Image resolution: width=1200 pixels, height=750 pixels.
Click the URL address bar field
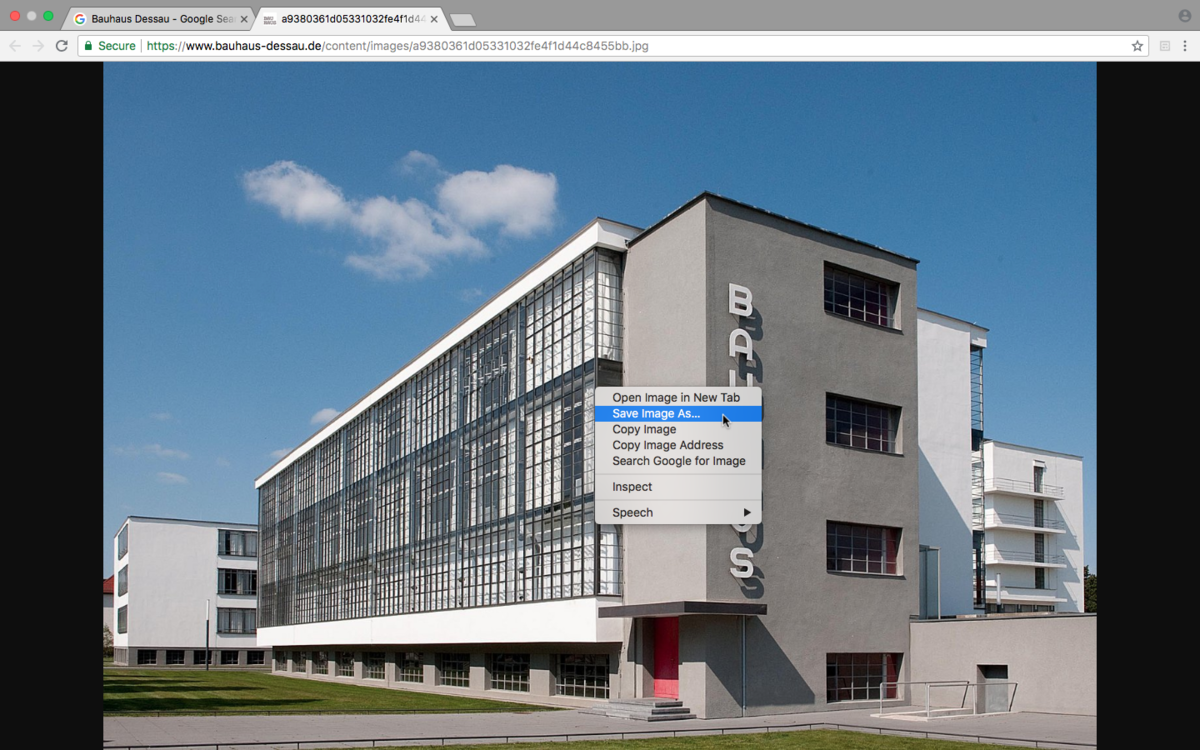click(x=600, y=46)
